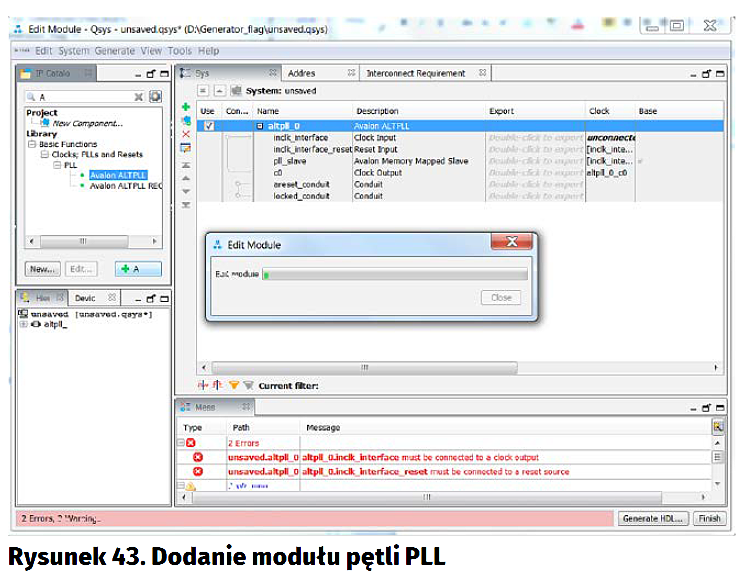Collapse the 2 Errors message group
This screenshot has width=742, height=581.
[181, 442]
